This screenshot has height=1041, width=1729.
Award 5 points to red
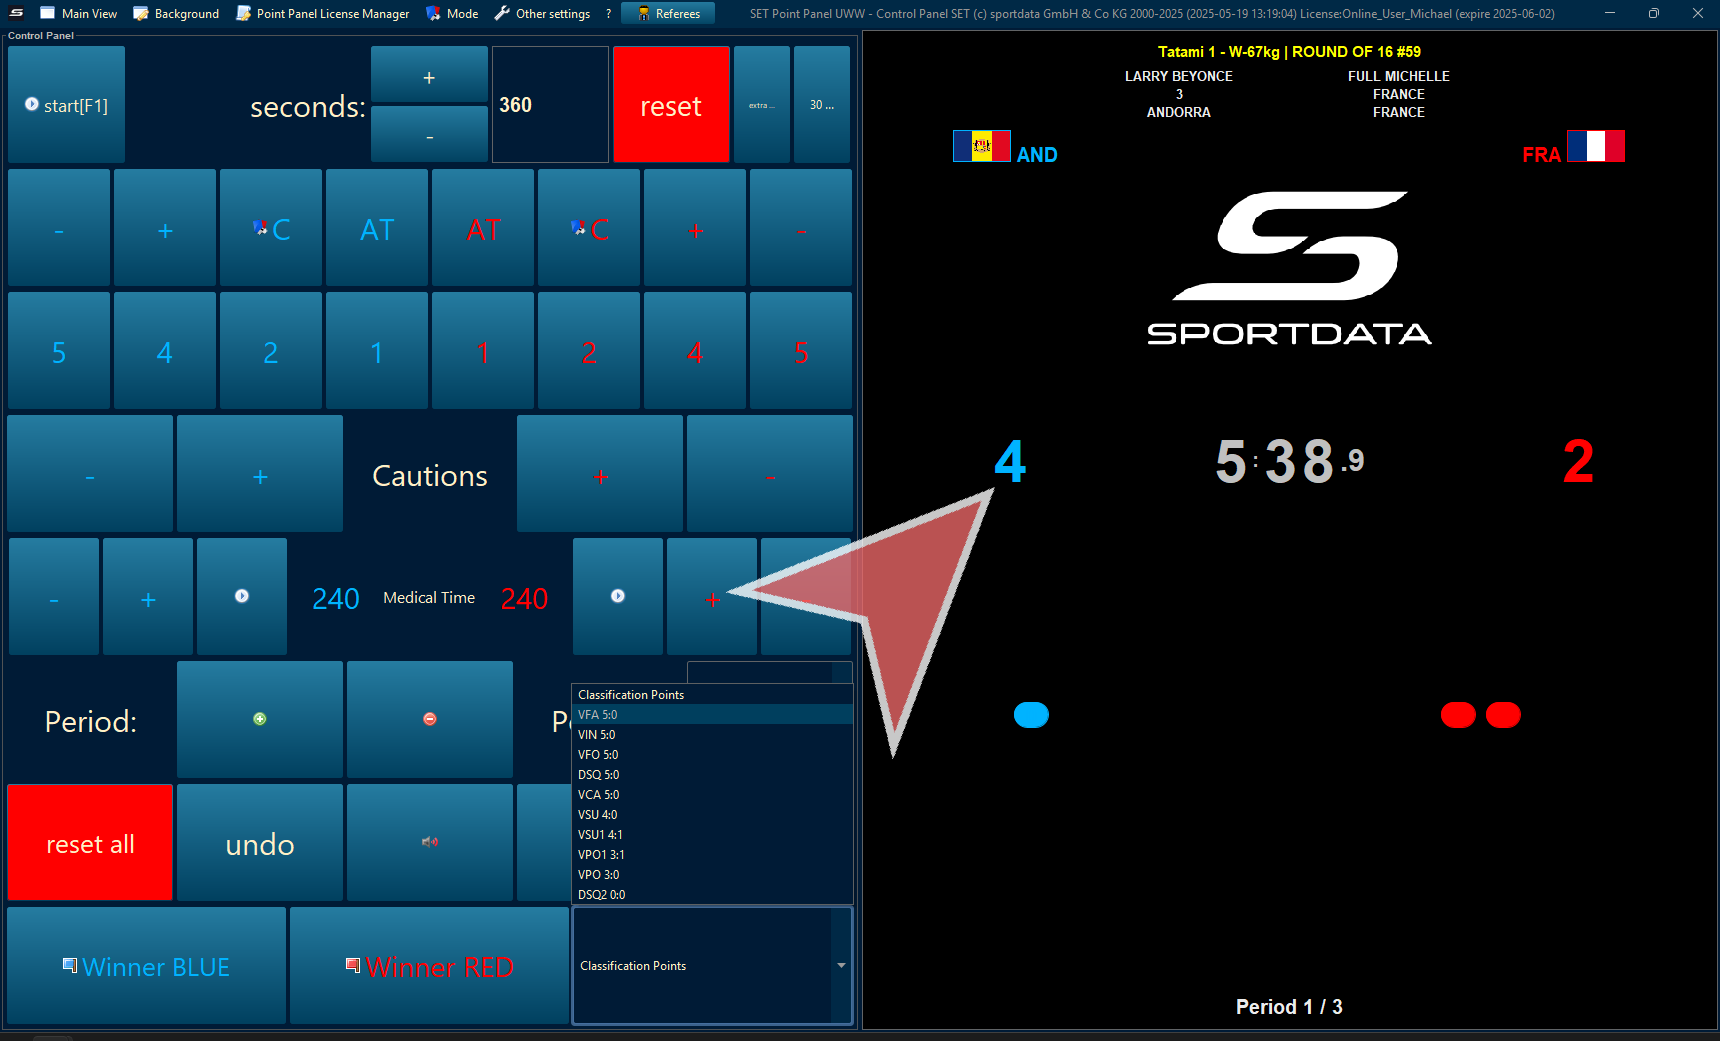pyautogui.click(x=801, y=351)
